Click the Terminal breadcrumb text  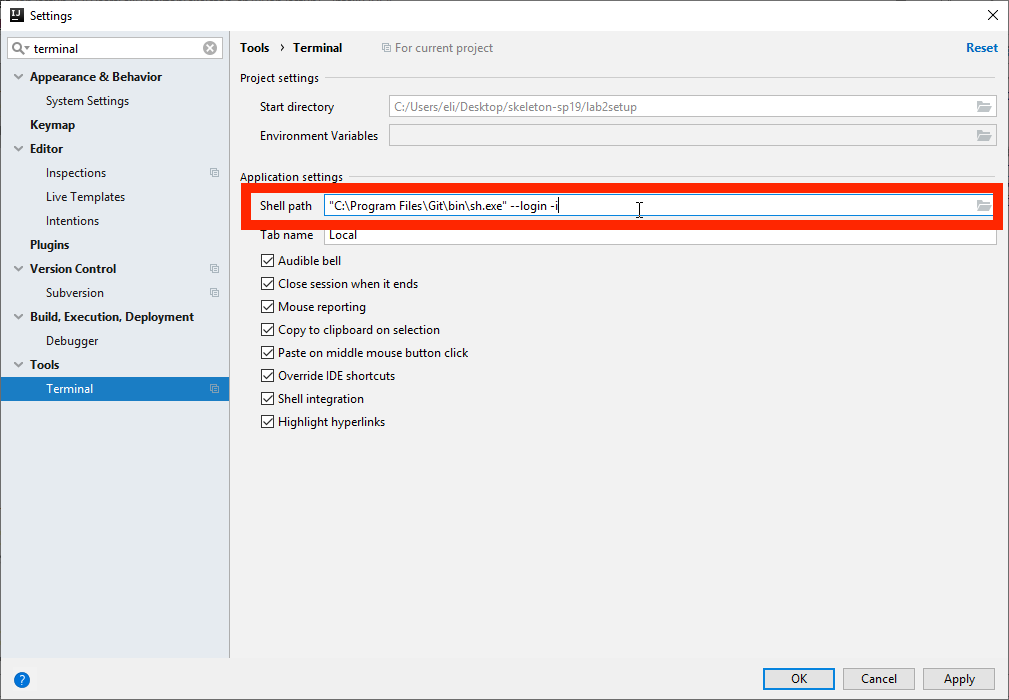tap(318, 48)
